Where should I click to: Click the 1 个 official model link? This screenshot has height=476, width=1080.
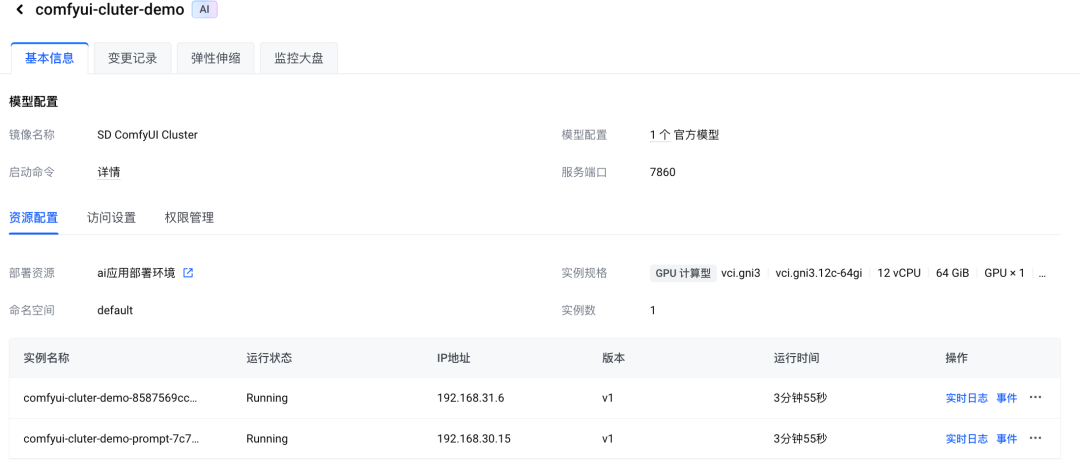coord(660,135)
